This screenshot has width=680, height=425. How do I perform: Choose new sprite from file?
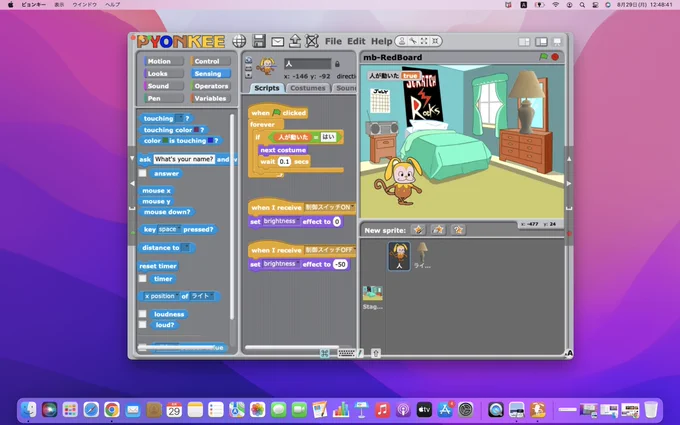click(x=438, y=230)
